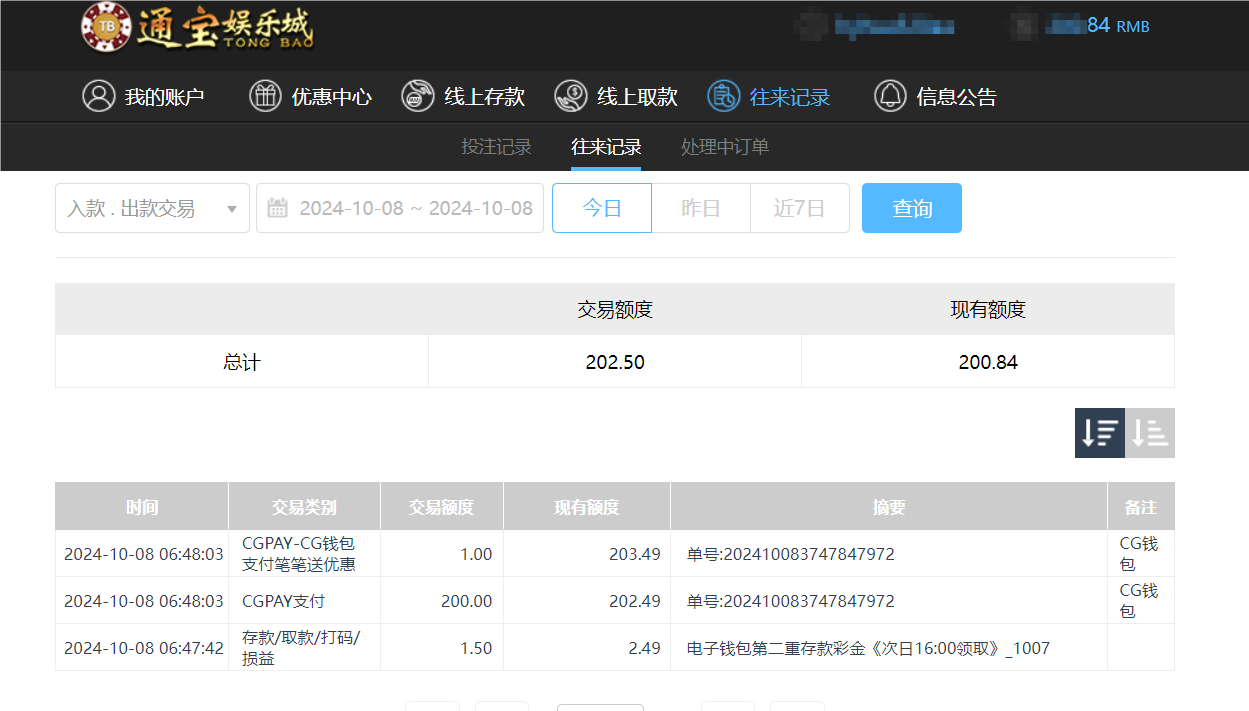Open the 入款.出款交易 dropdown
Viewport: 1249px width, 711px height.
pyautogui.click(x=152, y=208)
